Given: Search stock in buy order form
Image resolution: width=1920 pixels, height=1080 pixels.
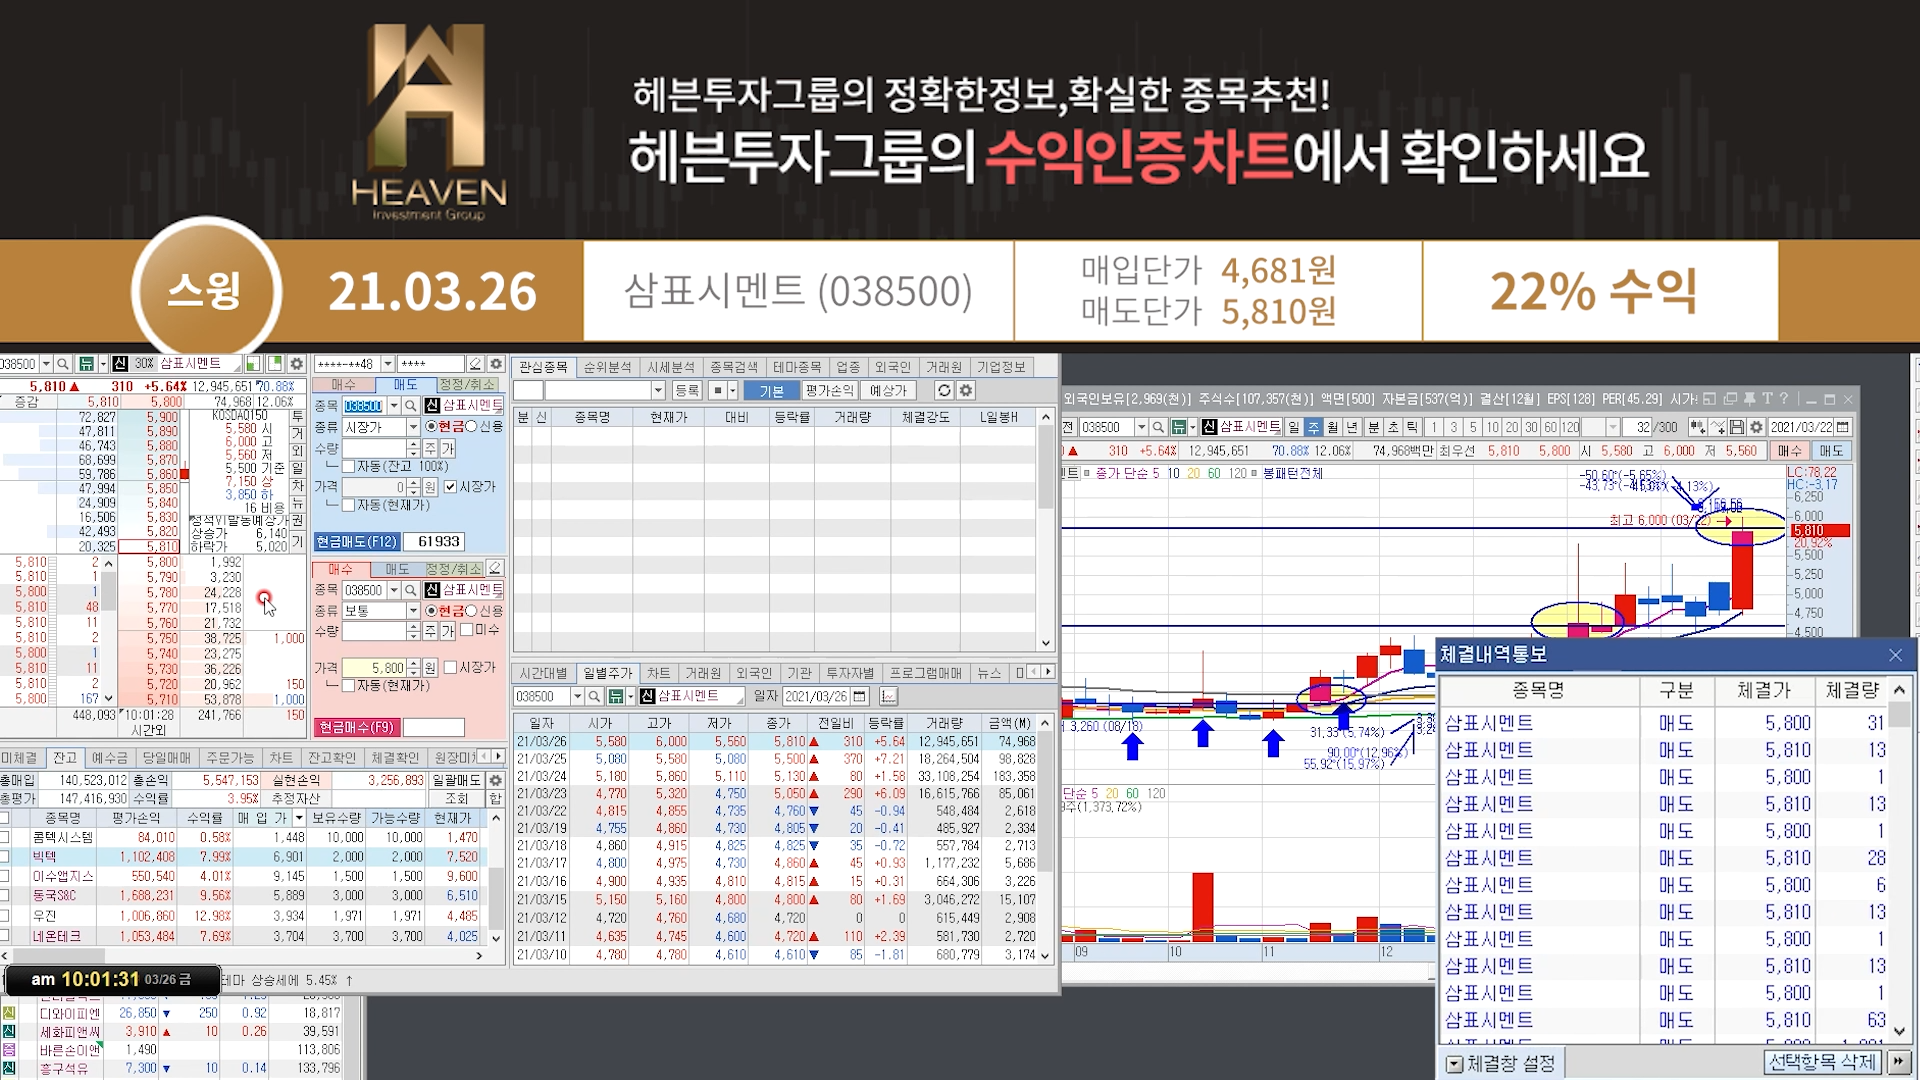Looking at the screenshot, I should [x=410, y=591].
